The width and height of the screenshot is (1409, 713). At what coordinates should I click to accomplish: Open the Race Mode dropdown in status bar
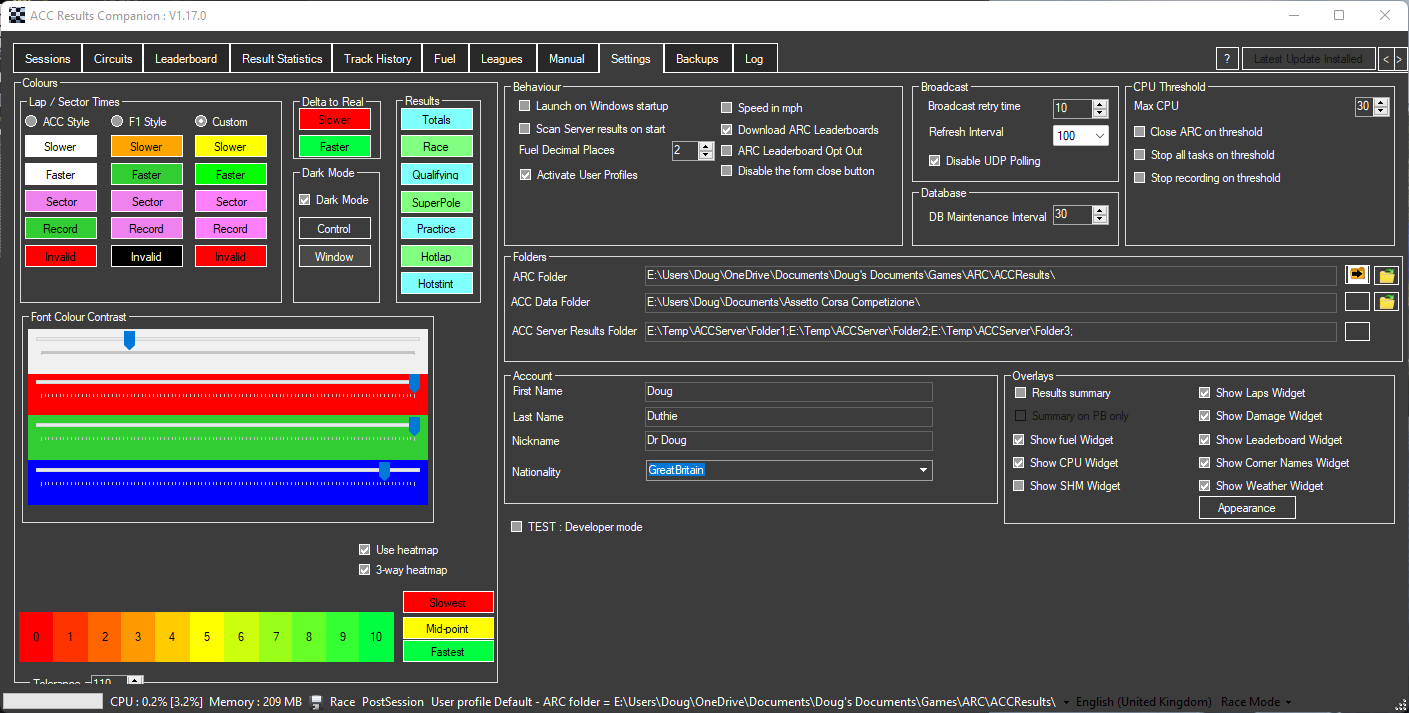pyautogui.click(x=1256, y=702)
